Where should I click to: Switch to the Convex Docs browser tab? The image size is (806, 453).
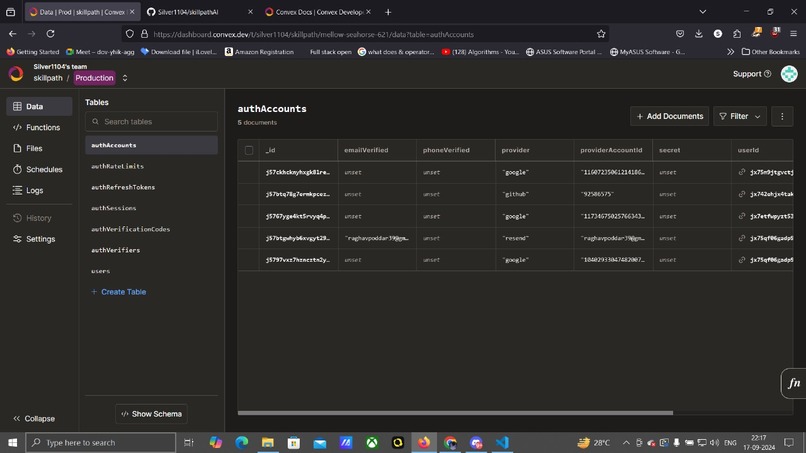(x=318, y=12)
